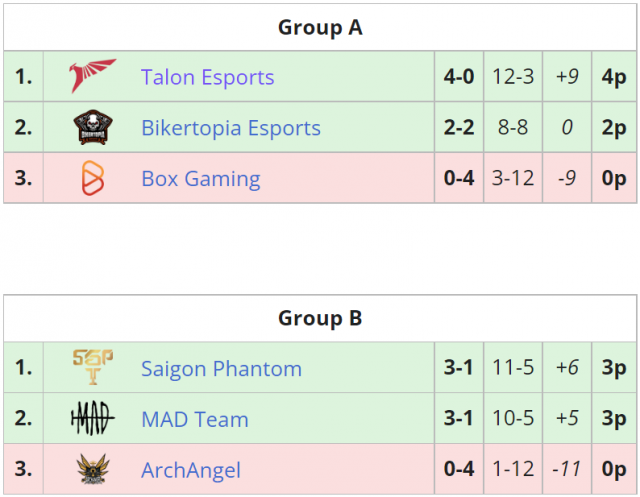Open the Saigon Phantom team link

(x=221, y=368)
